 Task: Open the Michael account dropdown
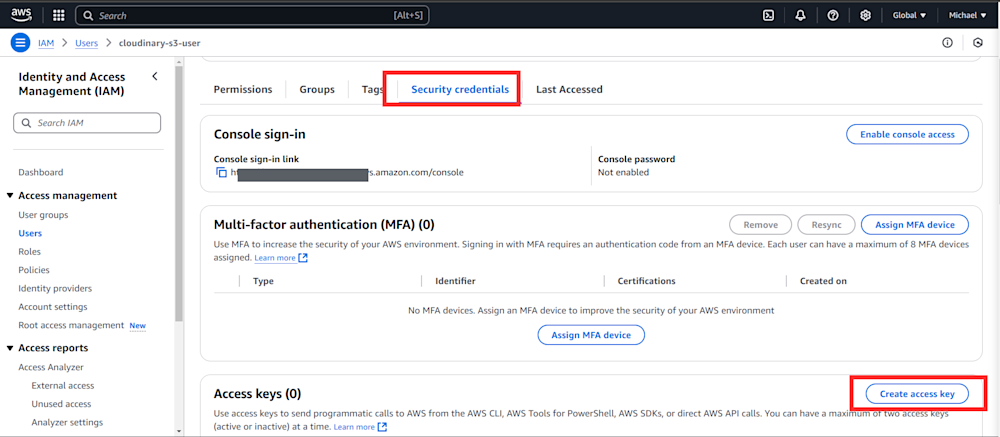pyautogui.click(x=967, y=15)
